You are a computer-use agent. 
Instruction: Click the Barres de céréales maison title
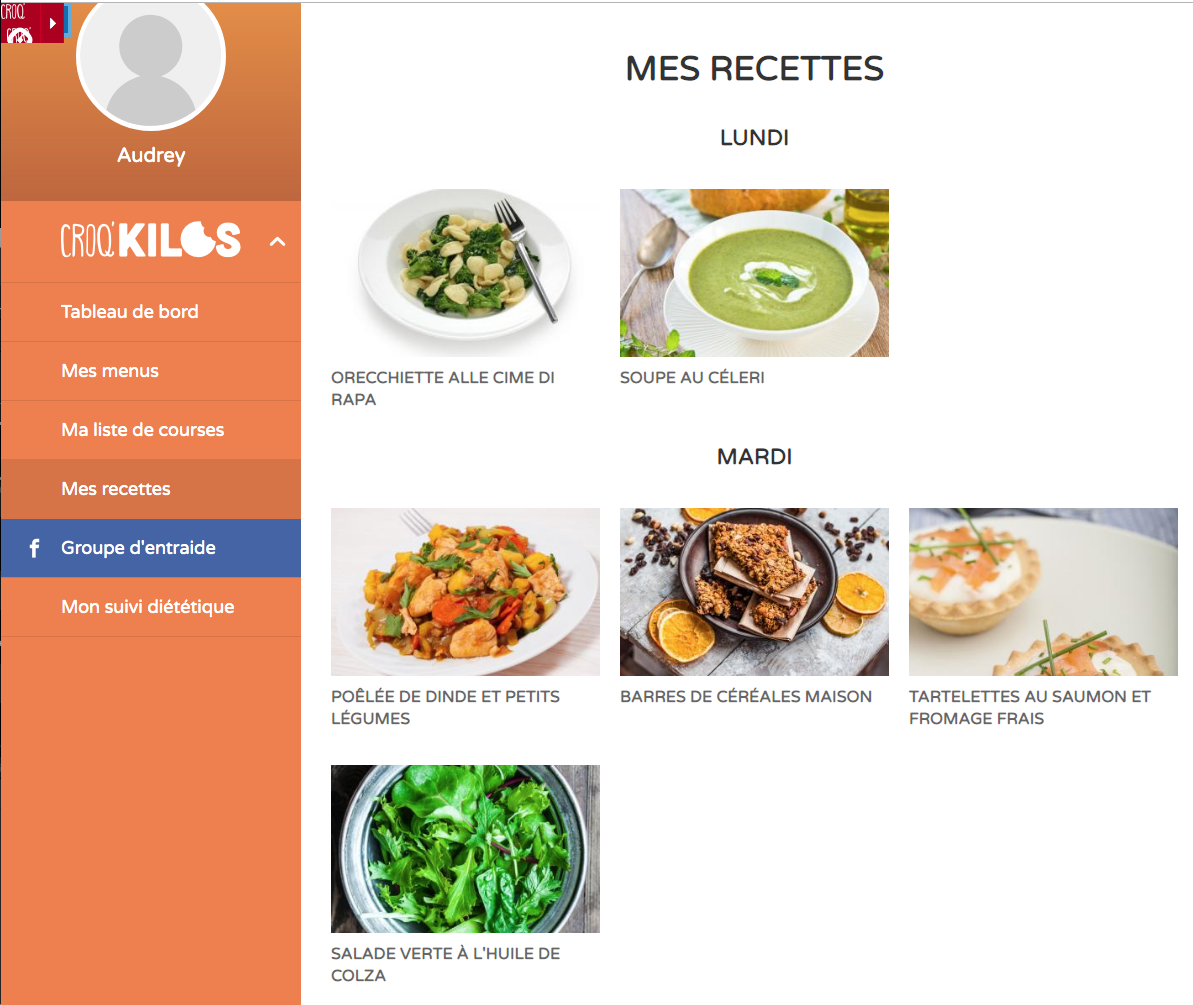tap(746, 697)
